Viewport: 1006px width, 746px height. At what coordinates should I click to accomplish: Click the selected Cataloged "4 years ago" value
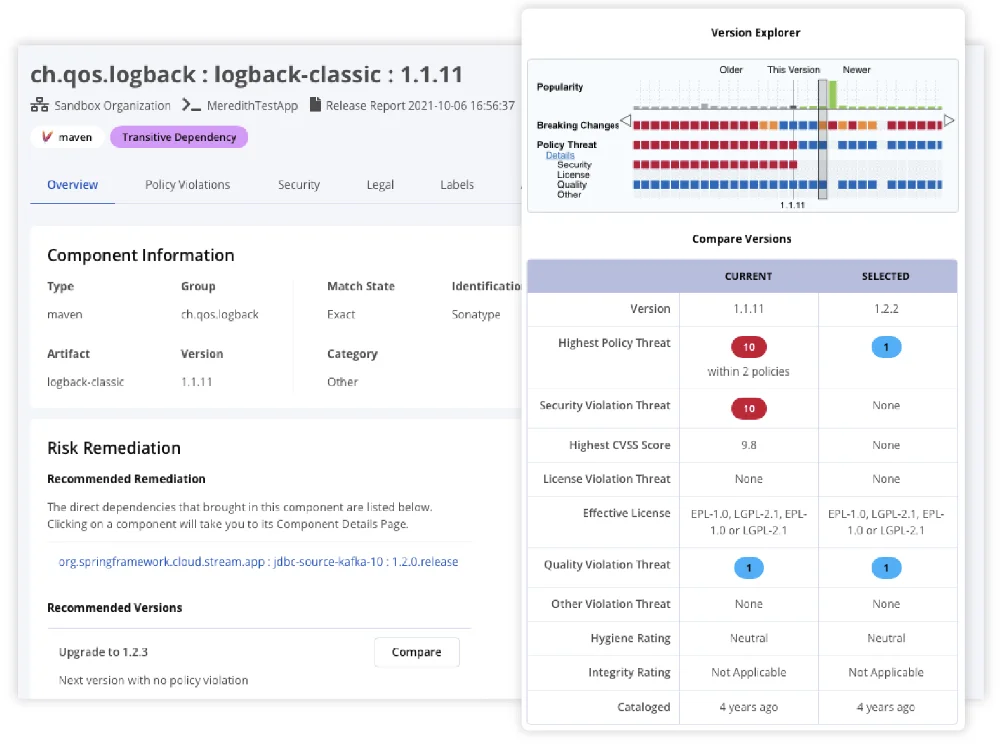(886, 707)
